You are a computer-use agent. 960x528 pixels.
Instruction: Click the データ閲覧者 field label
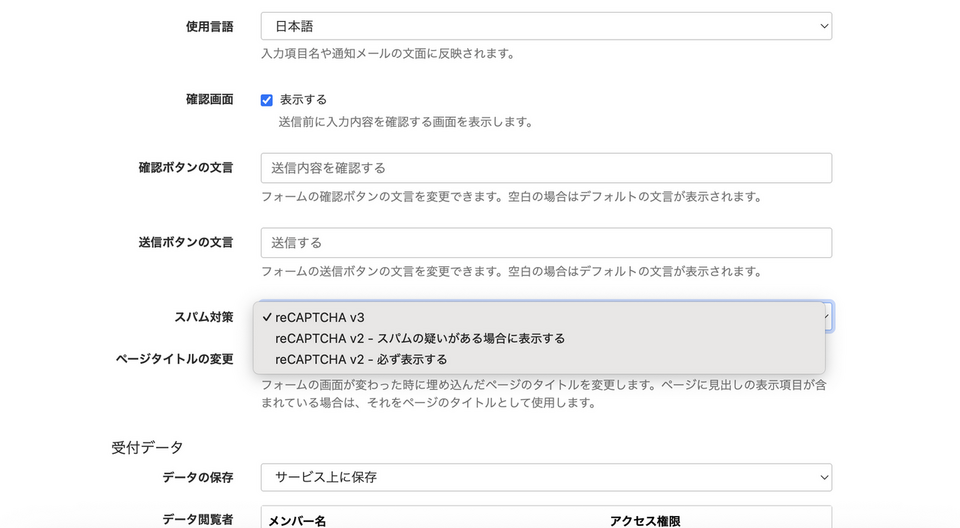(198, 519)
